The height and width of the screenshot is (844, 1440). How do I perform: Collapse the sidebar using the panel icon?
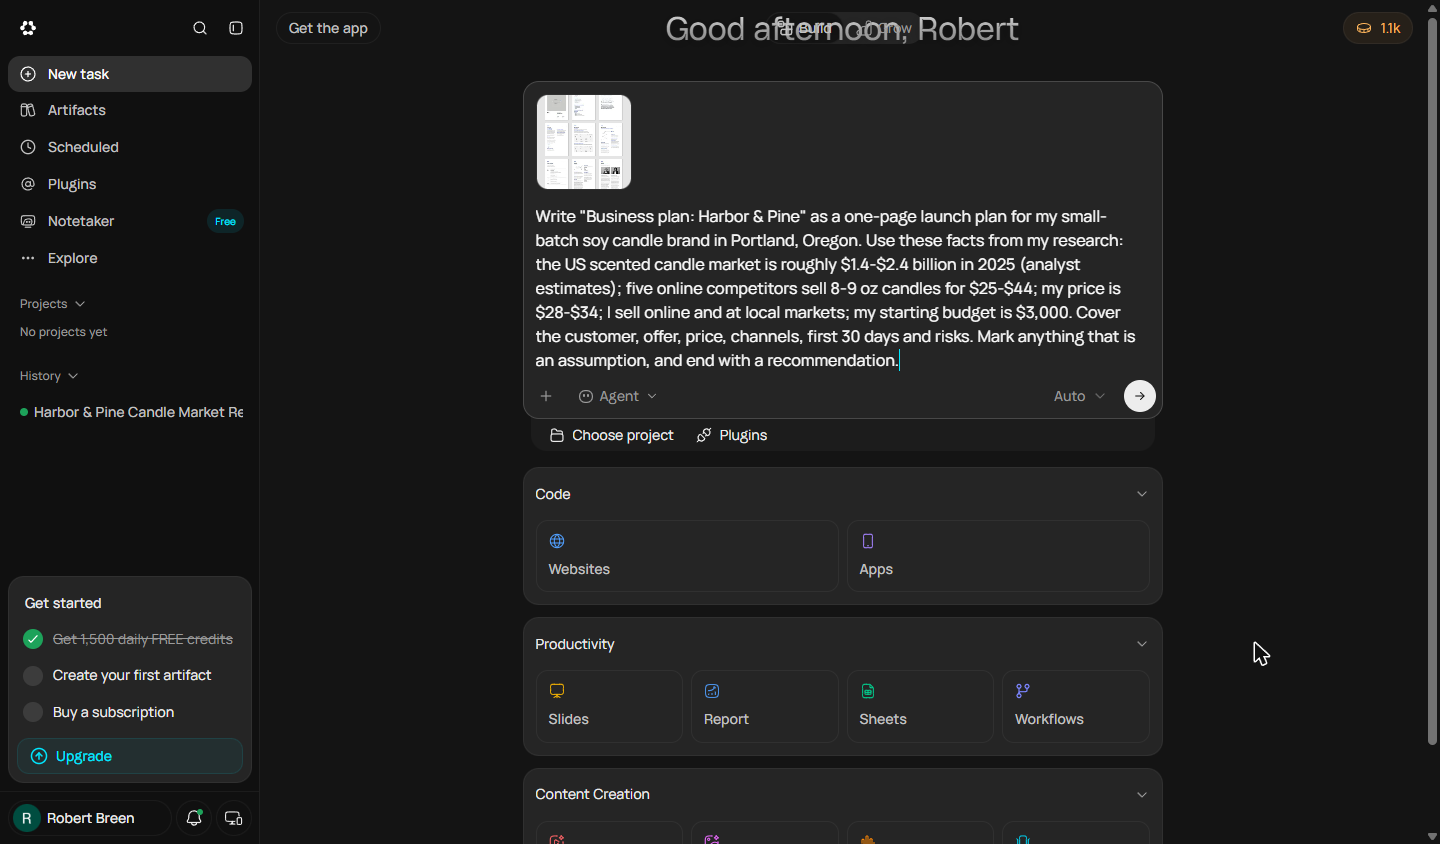pyautogui.click(x=236, y=28)
